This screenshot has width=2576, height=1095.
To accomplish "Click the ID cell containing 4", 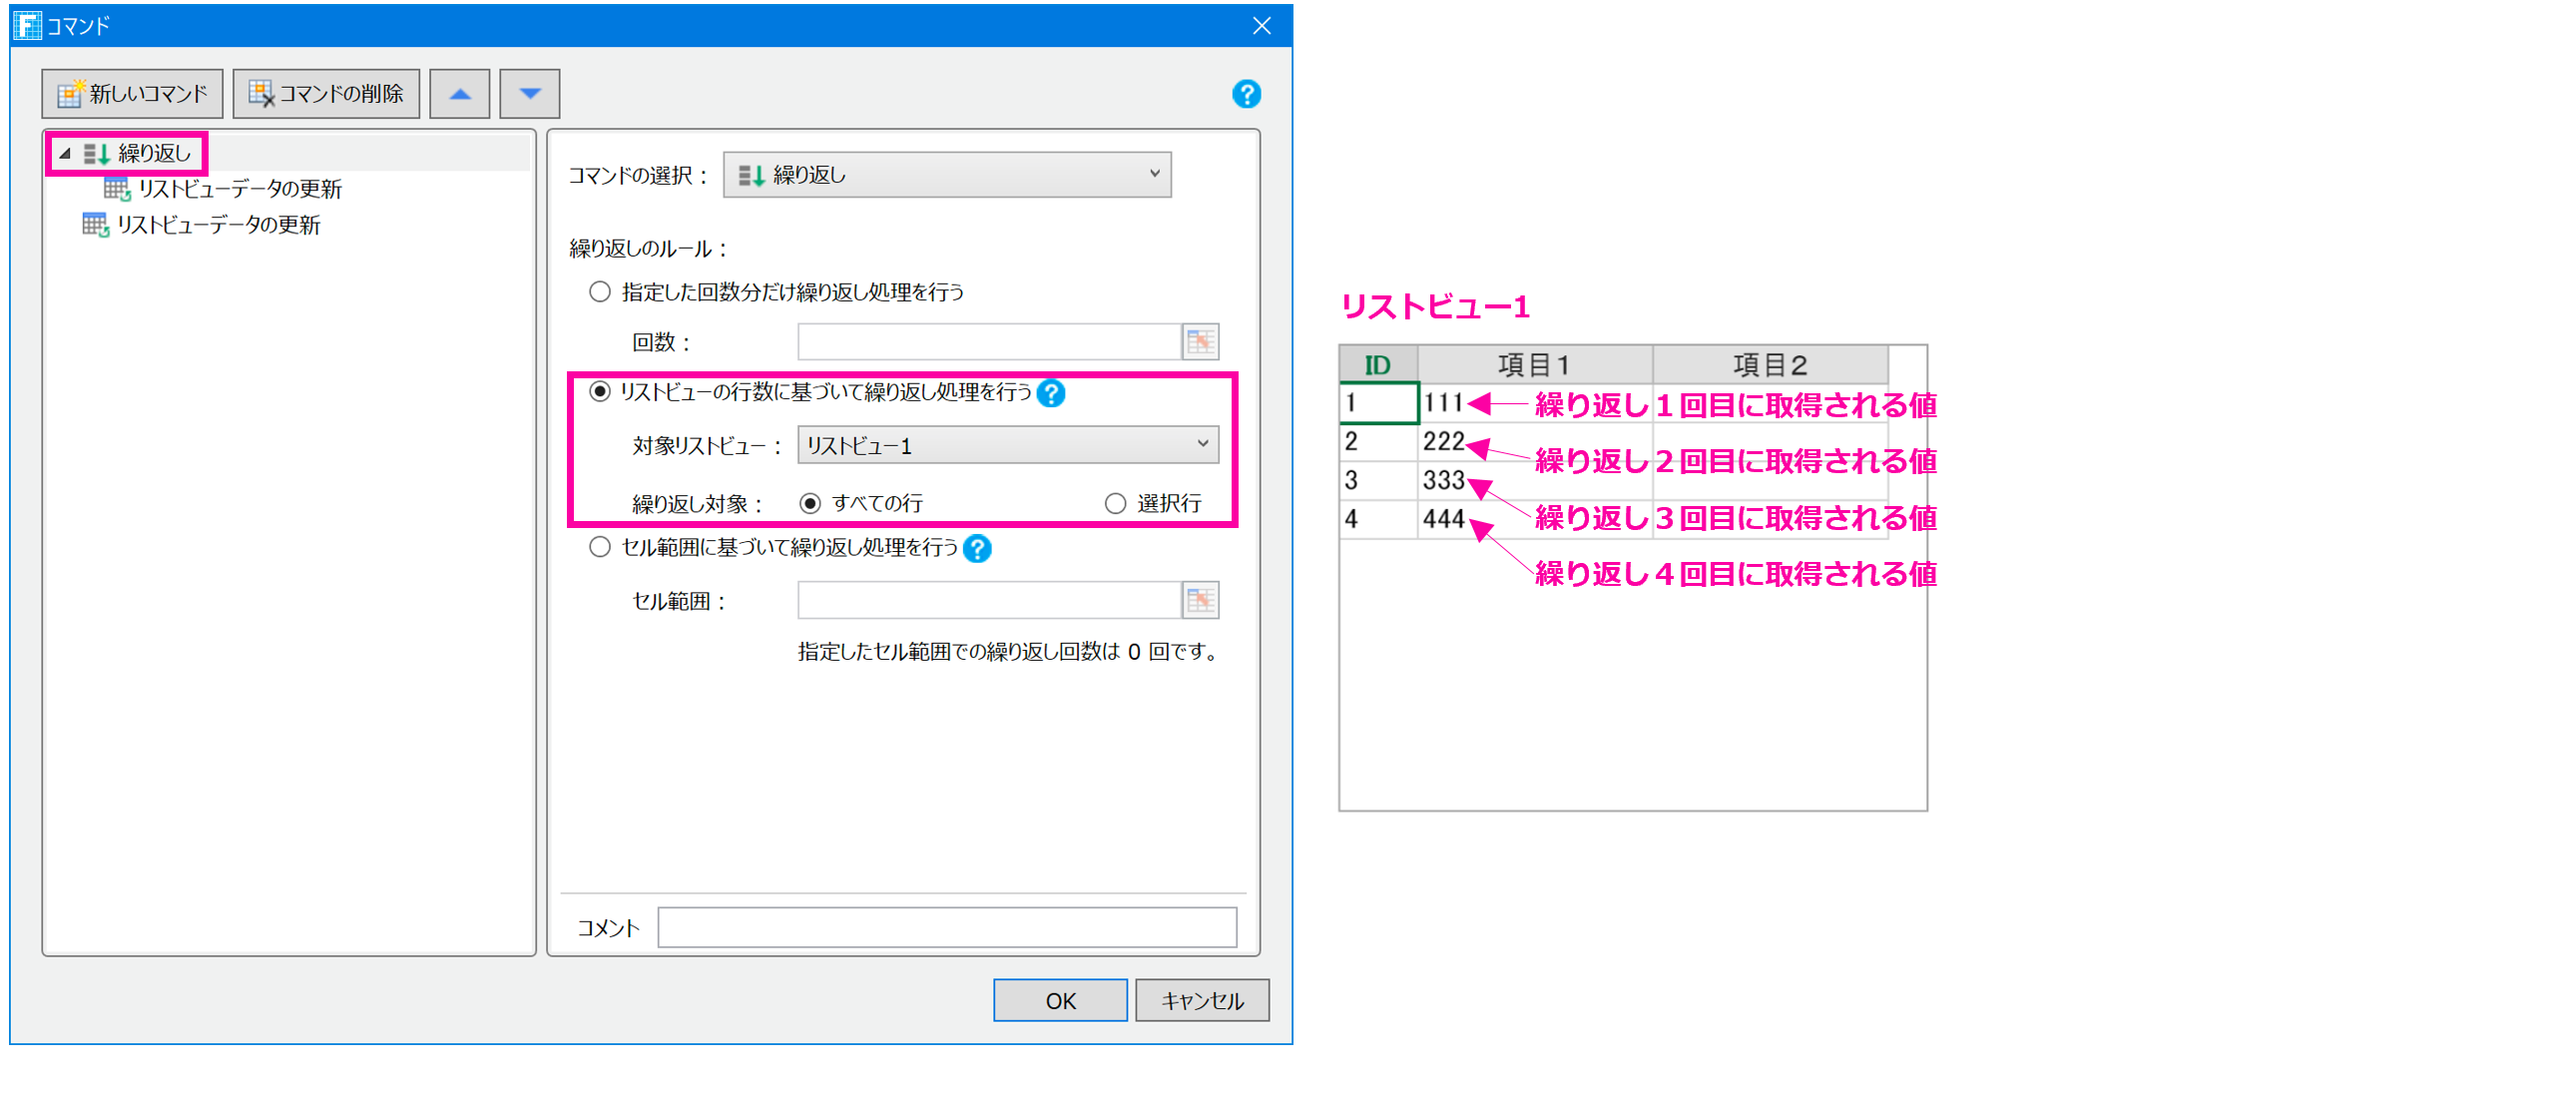I will 1378,519.
